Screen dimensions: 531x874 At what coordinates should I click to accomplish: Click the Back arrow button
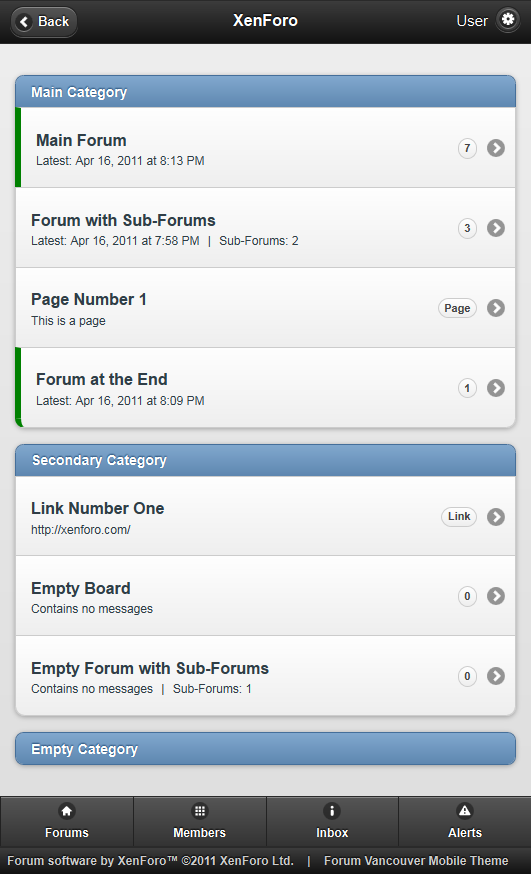[44, 22]
